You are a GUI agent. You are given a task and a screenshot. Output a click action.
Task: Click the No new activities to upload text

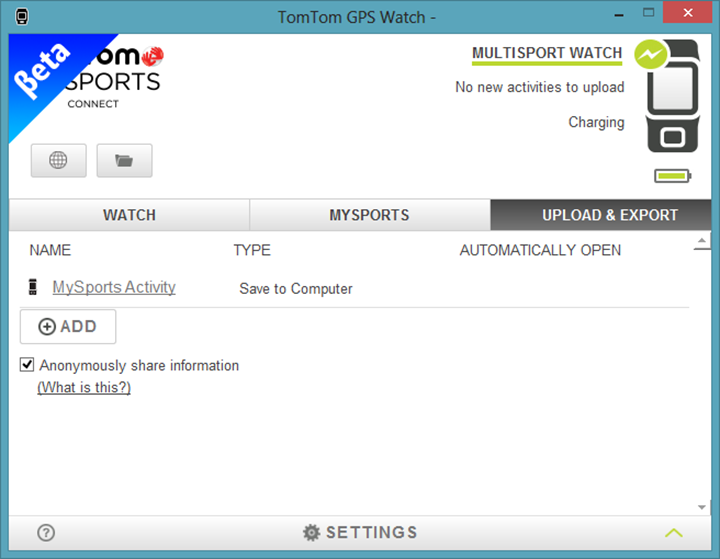pyautogui.click(x=540, y=87)
